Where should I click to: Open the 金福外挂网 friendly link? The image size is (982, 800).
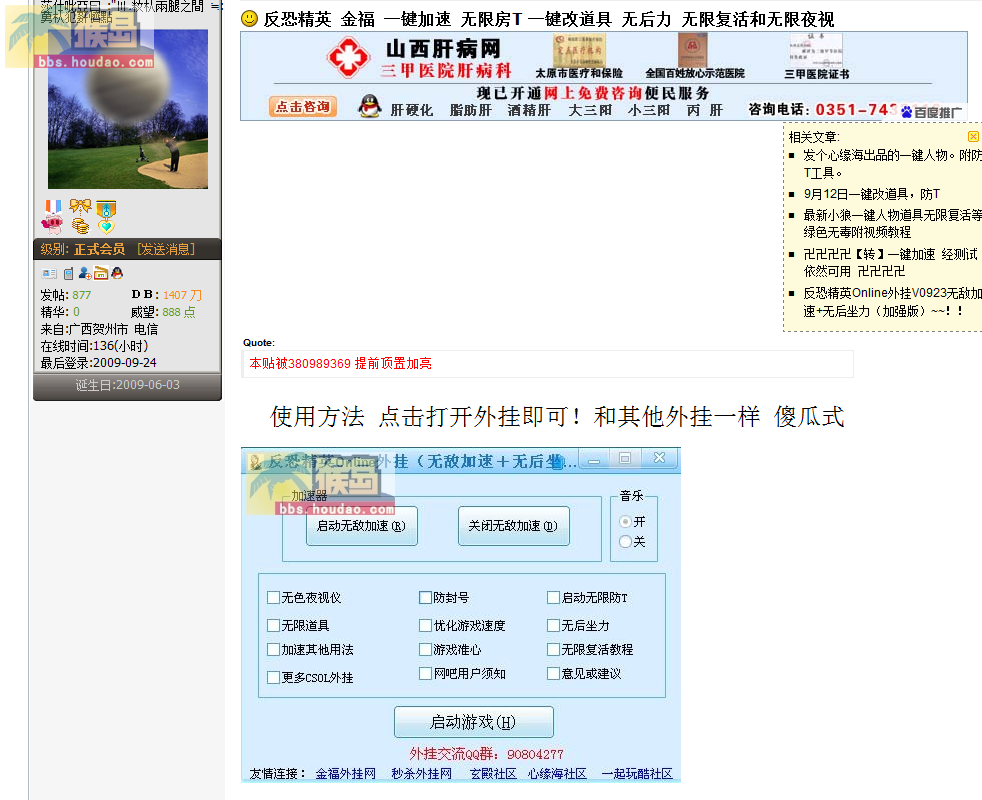(x=346, y=774)
